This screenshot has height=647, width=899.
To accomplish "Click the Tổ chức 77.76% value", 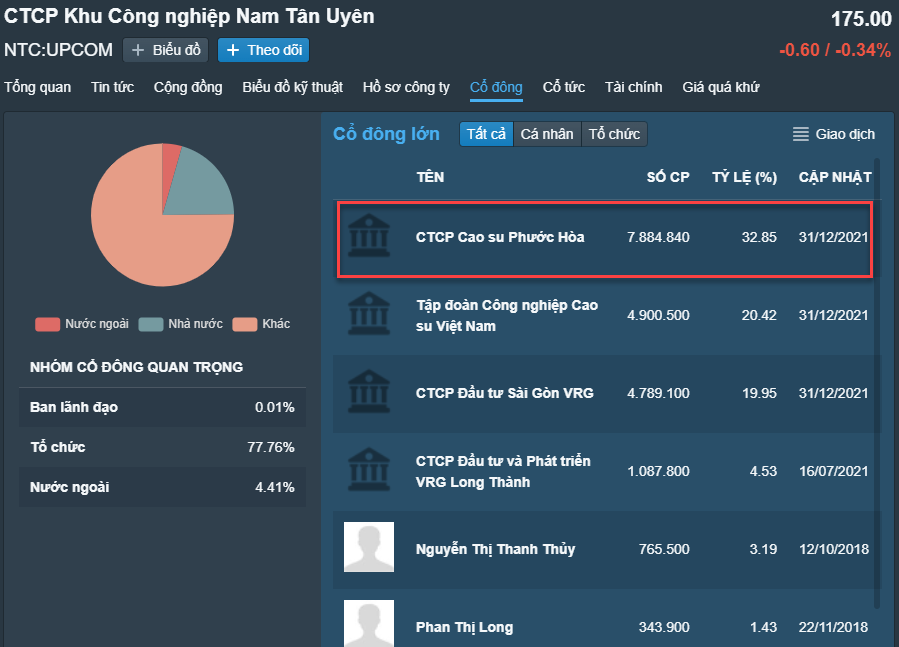I will click(271, 447).
